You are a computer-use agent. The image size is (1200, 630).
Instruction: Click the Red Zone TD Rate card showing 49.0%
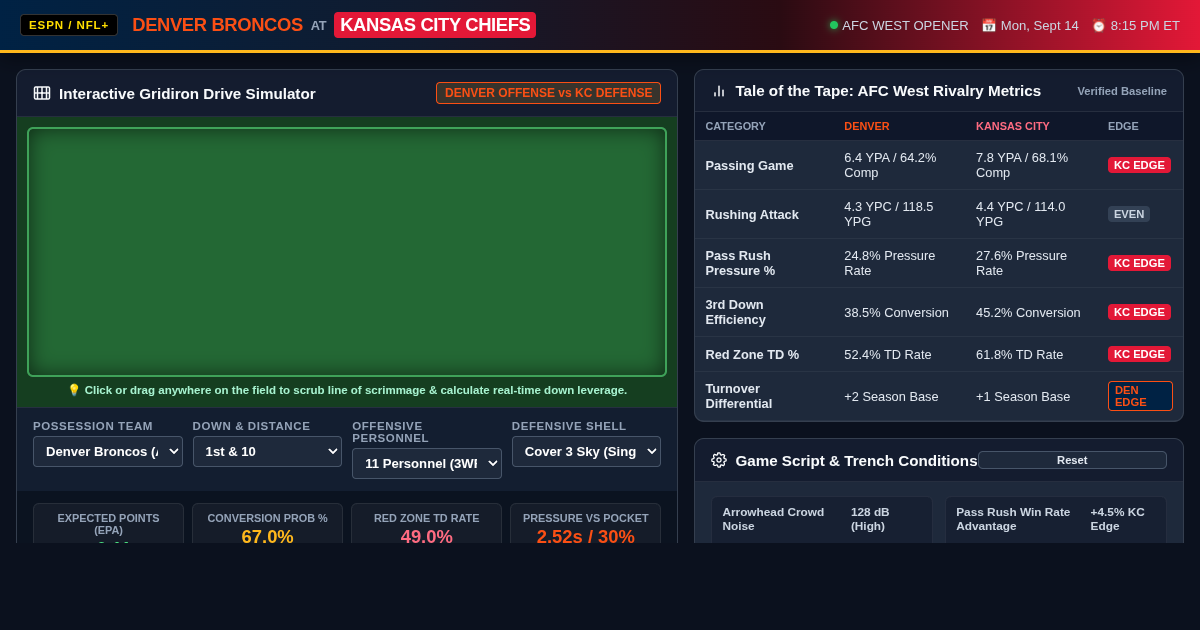click(427, 524)
